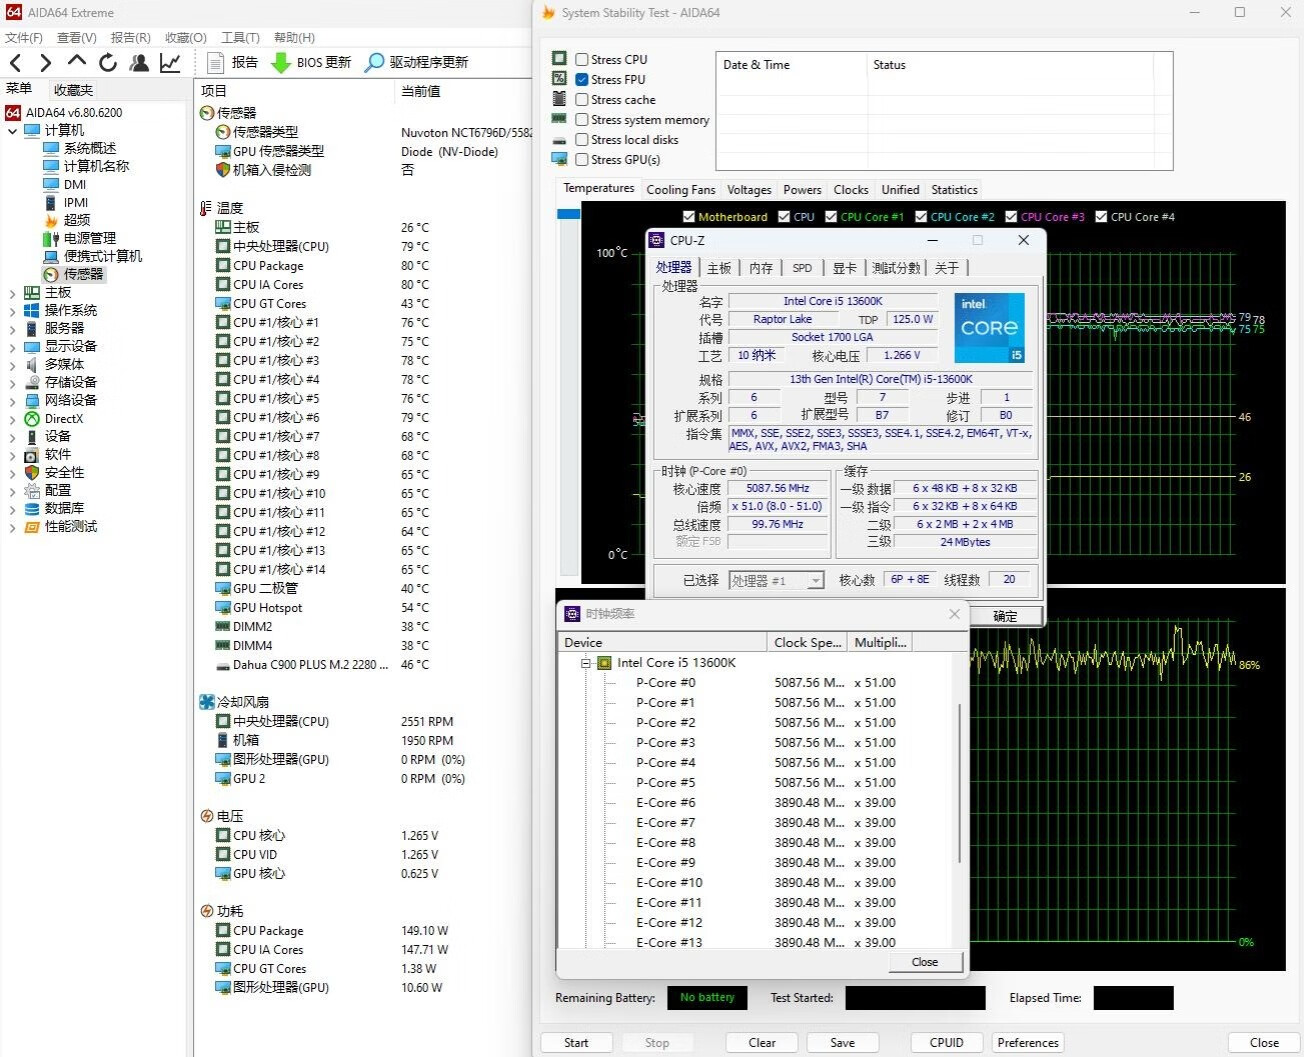The height and width of the screenshot is (1057, 1304).
Task: Expand the 主板 tree node
Action: pos(12,293)
